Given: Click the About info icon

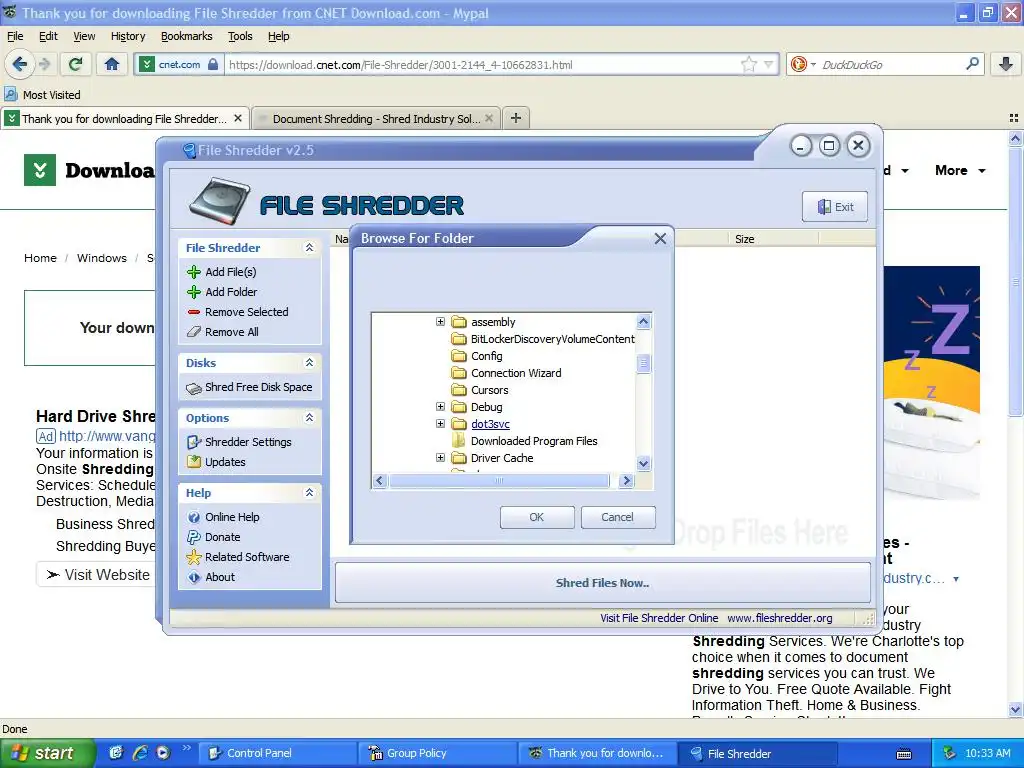Looking at the screenshot, I should (194, 577).
